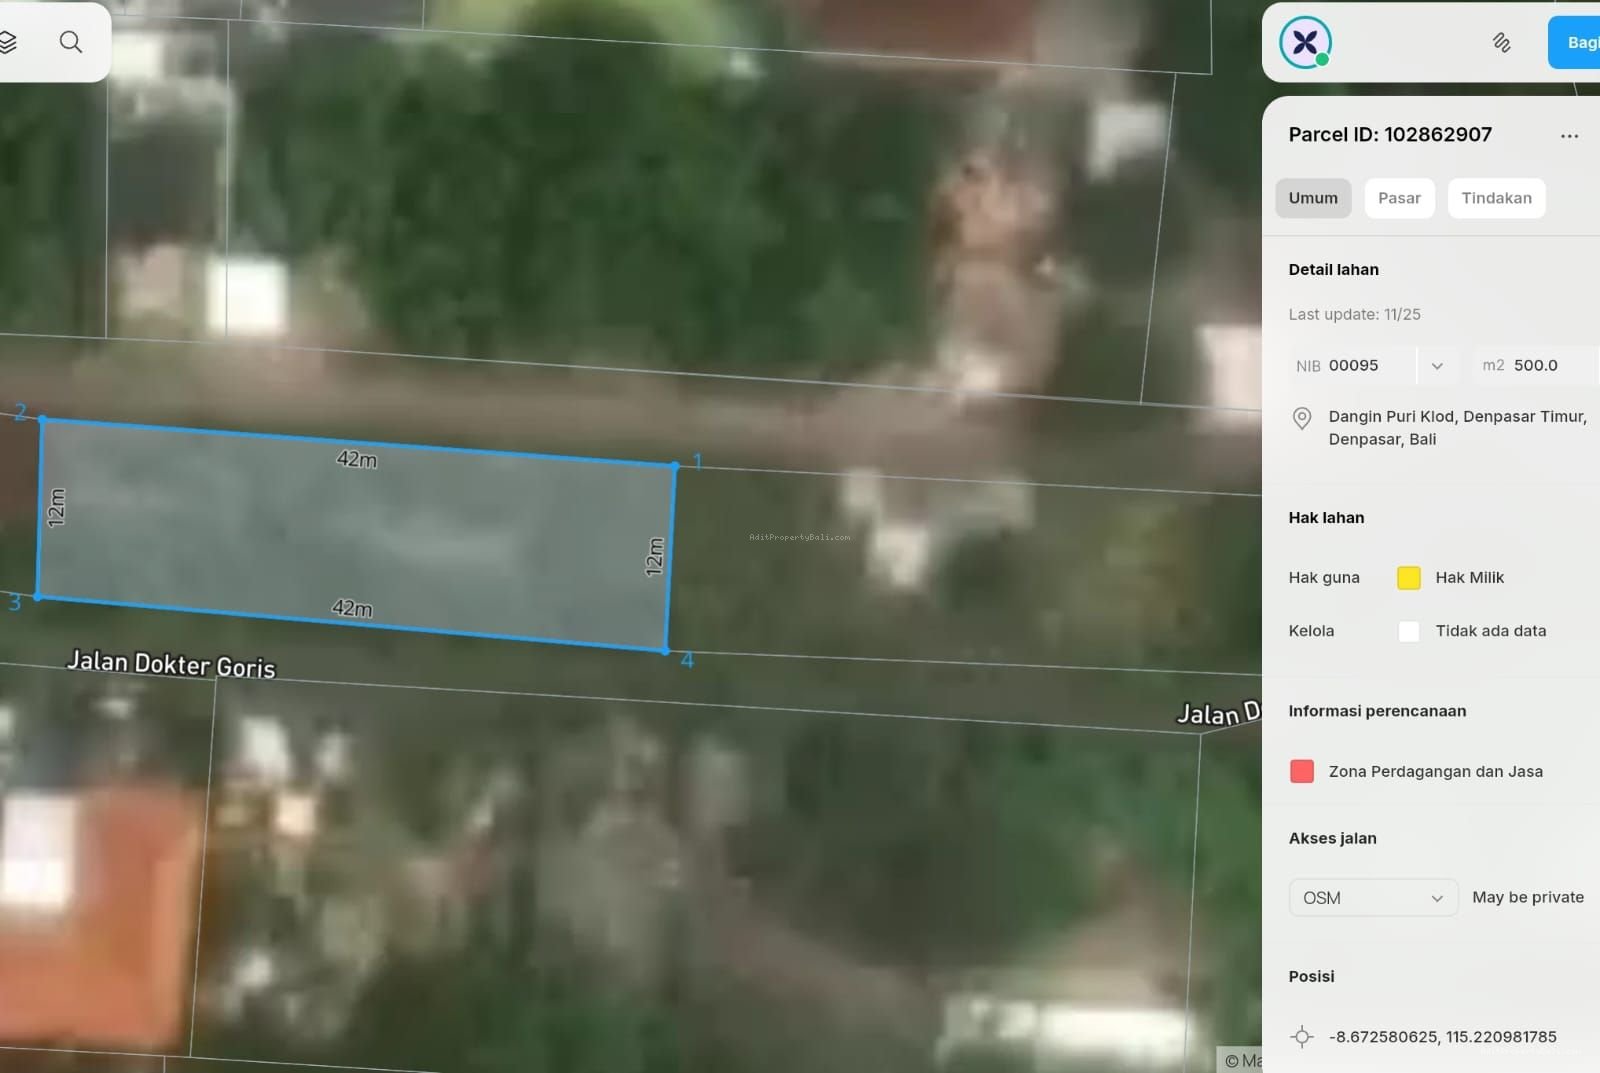
Task: Click the red Zona Perdagangan swatch
Action: (1302, 771)
